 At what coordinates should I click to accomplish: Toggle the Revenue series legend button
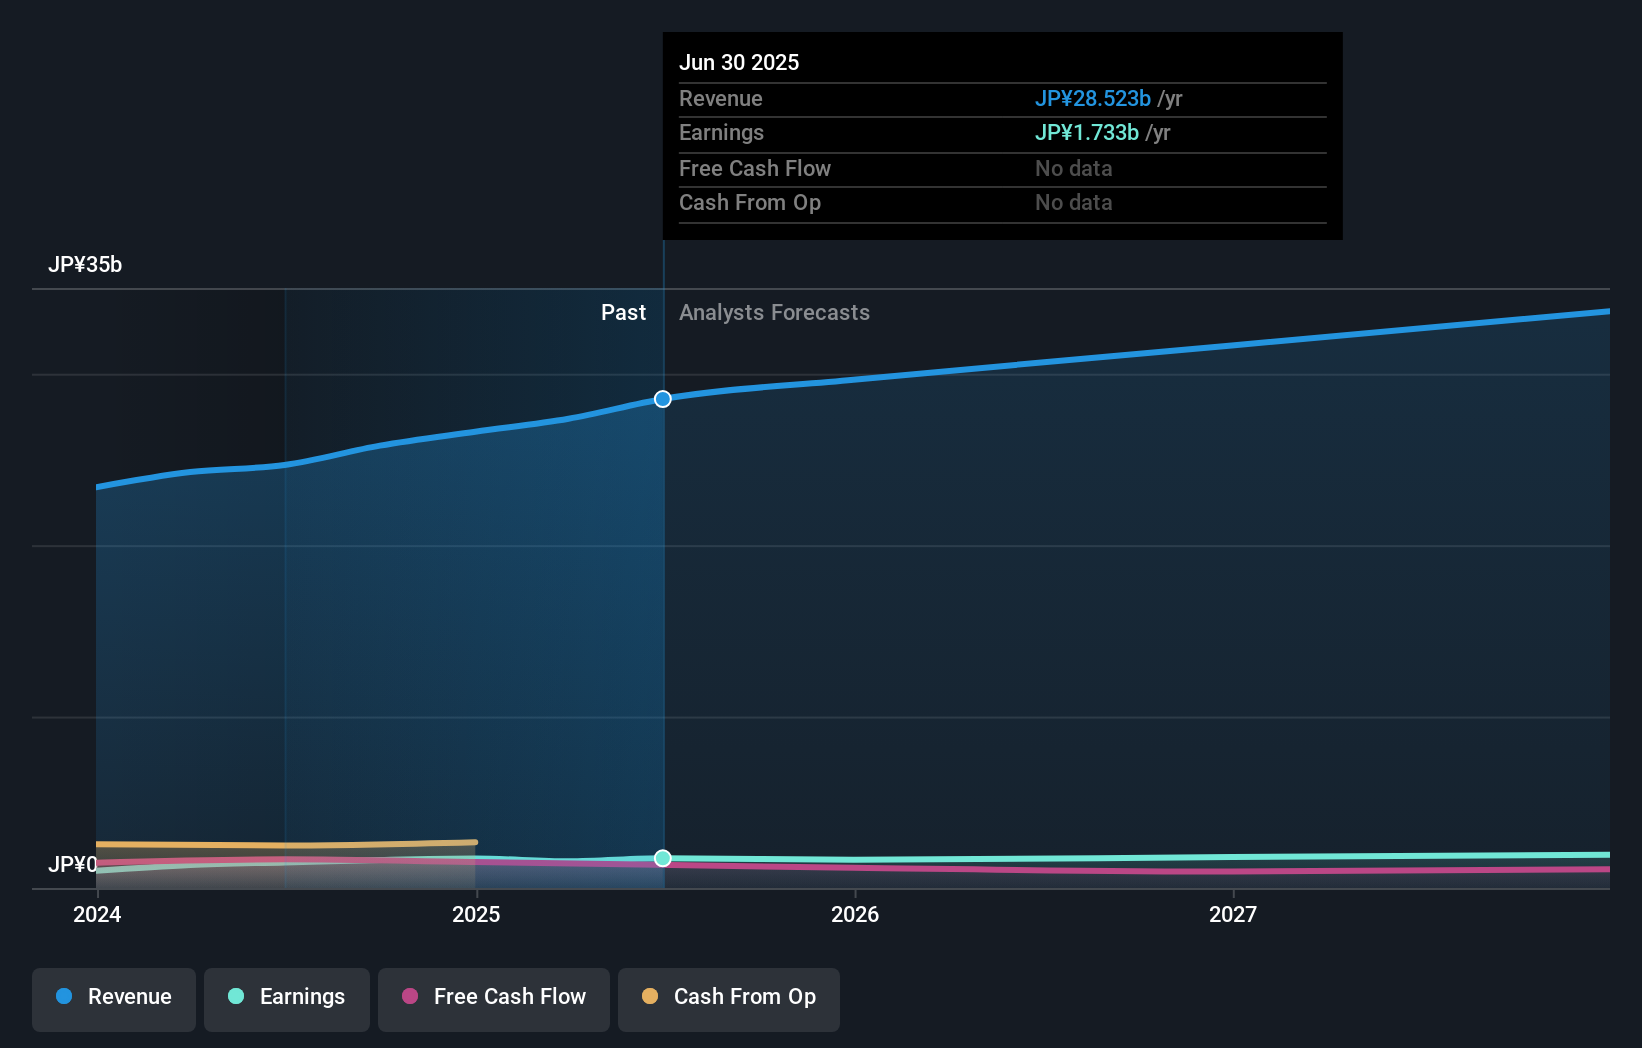[x=114, y=999]
